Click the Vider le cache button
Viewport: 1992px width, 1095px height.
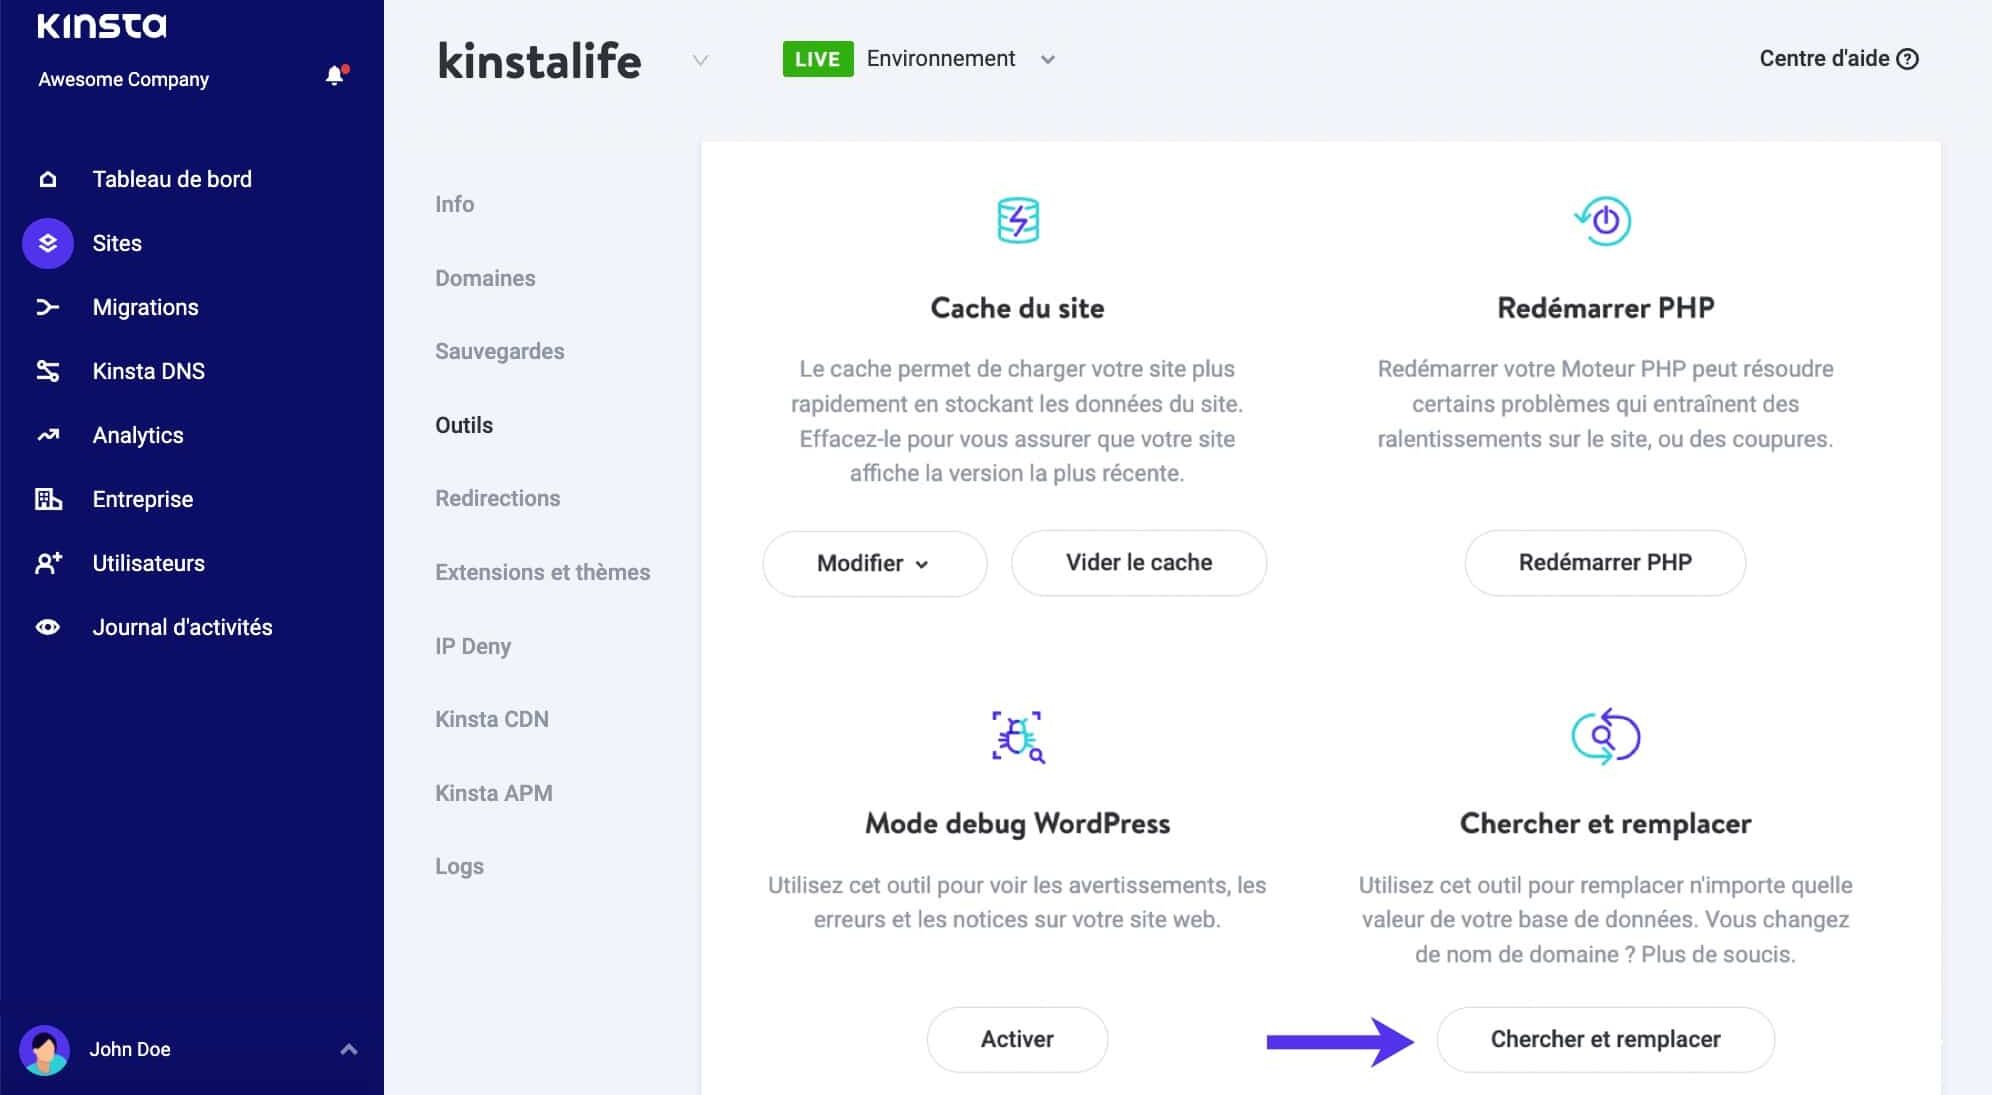click(1138, 562)
